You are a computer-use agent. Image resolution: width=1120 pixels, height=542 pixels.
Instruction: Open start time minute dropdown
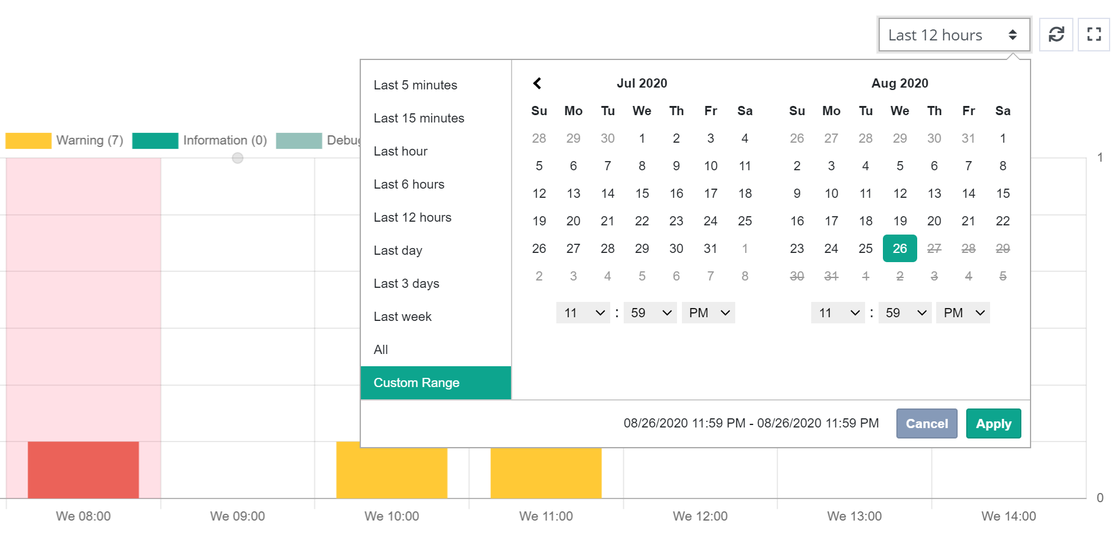point(650,313)
